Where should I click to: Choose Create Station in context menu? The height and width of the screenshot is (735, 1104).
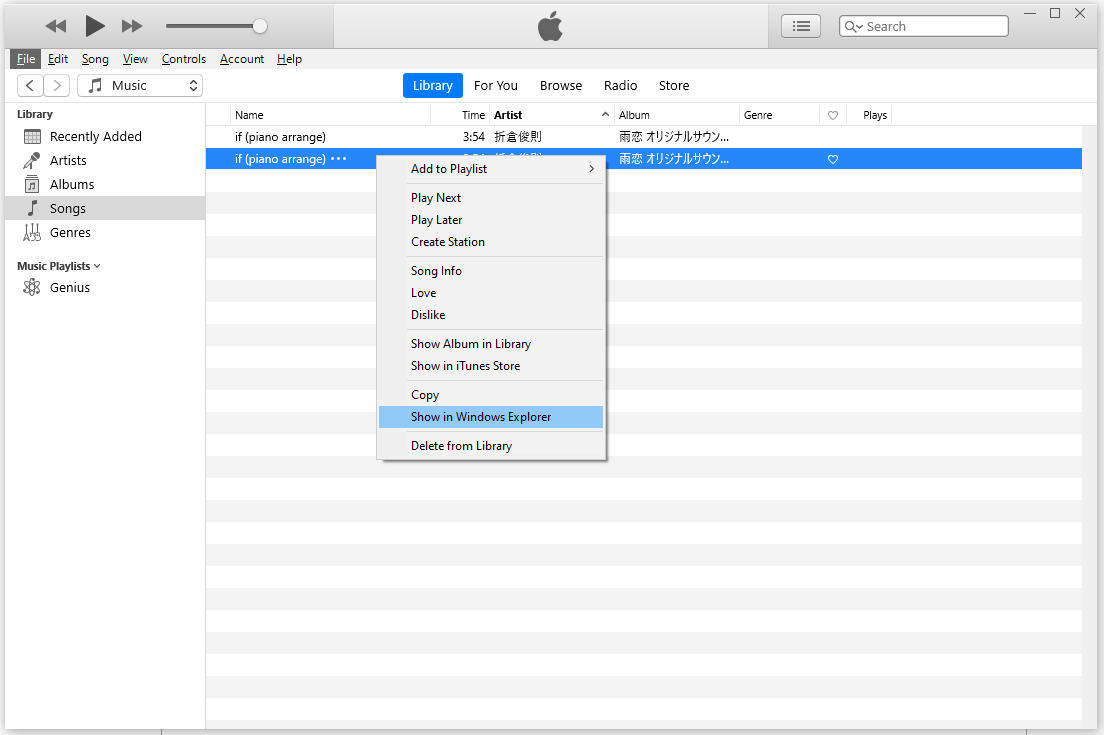pyautogui.click(x=491, y=241)
